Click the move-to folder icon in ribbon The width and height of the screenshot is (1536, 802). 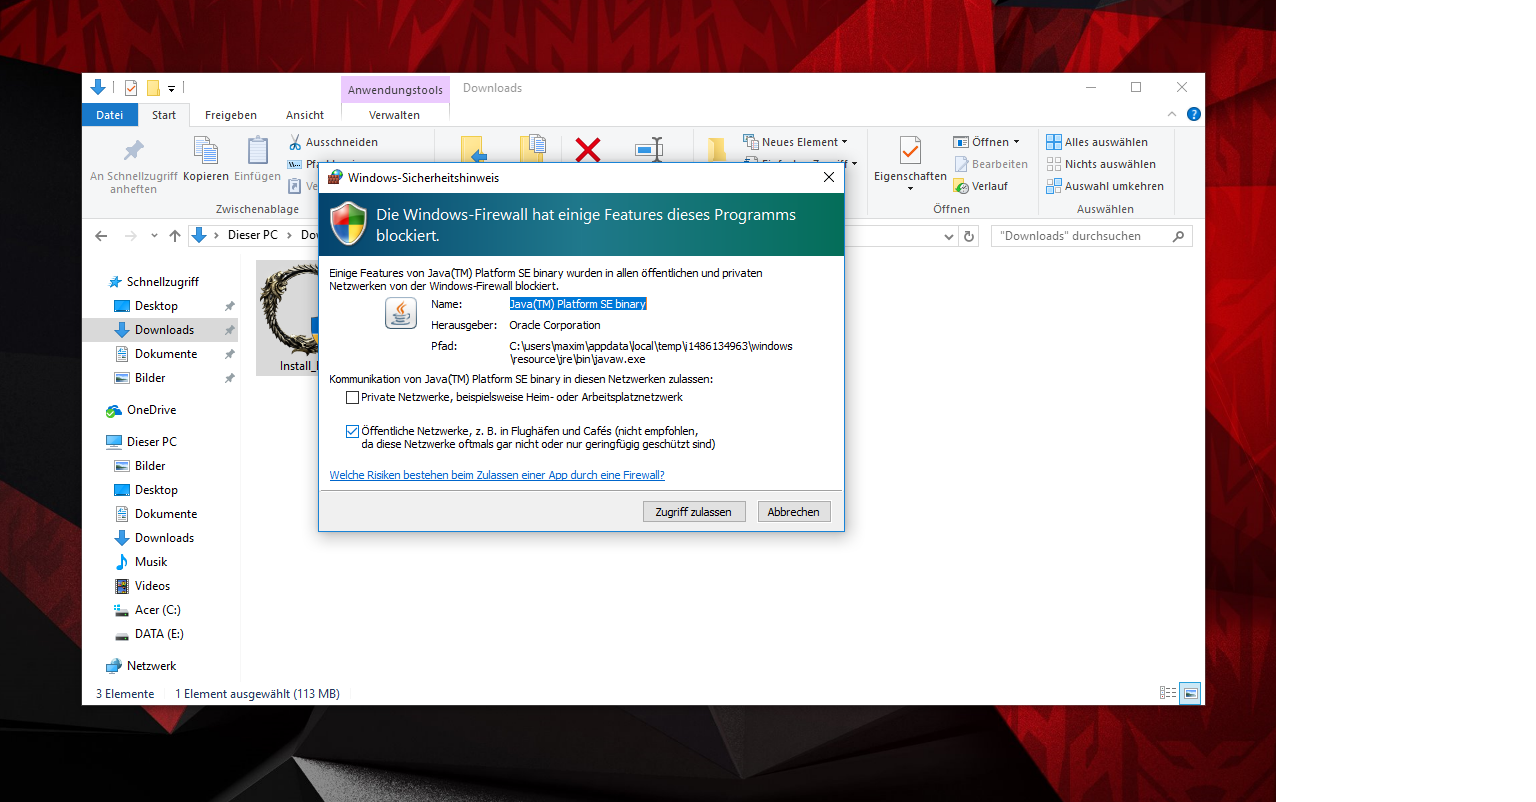pos(474,150)
